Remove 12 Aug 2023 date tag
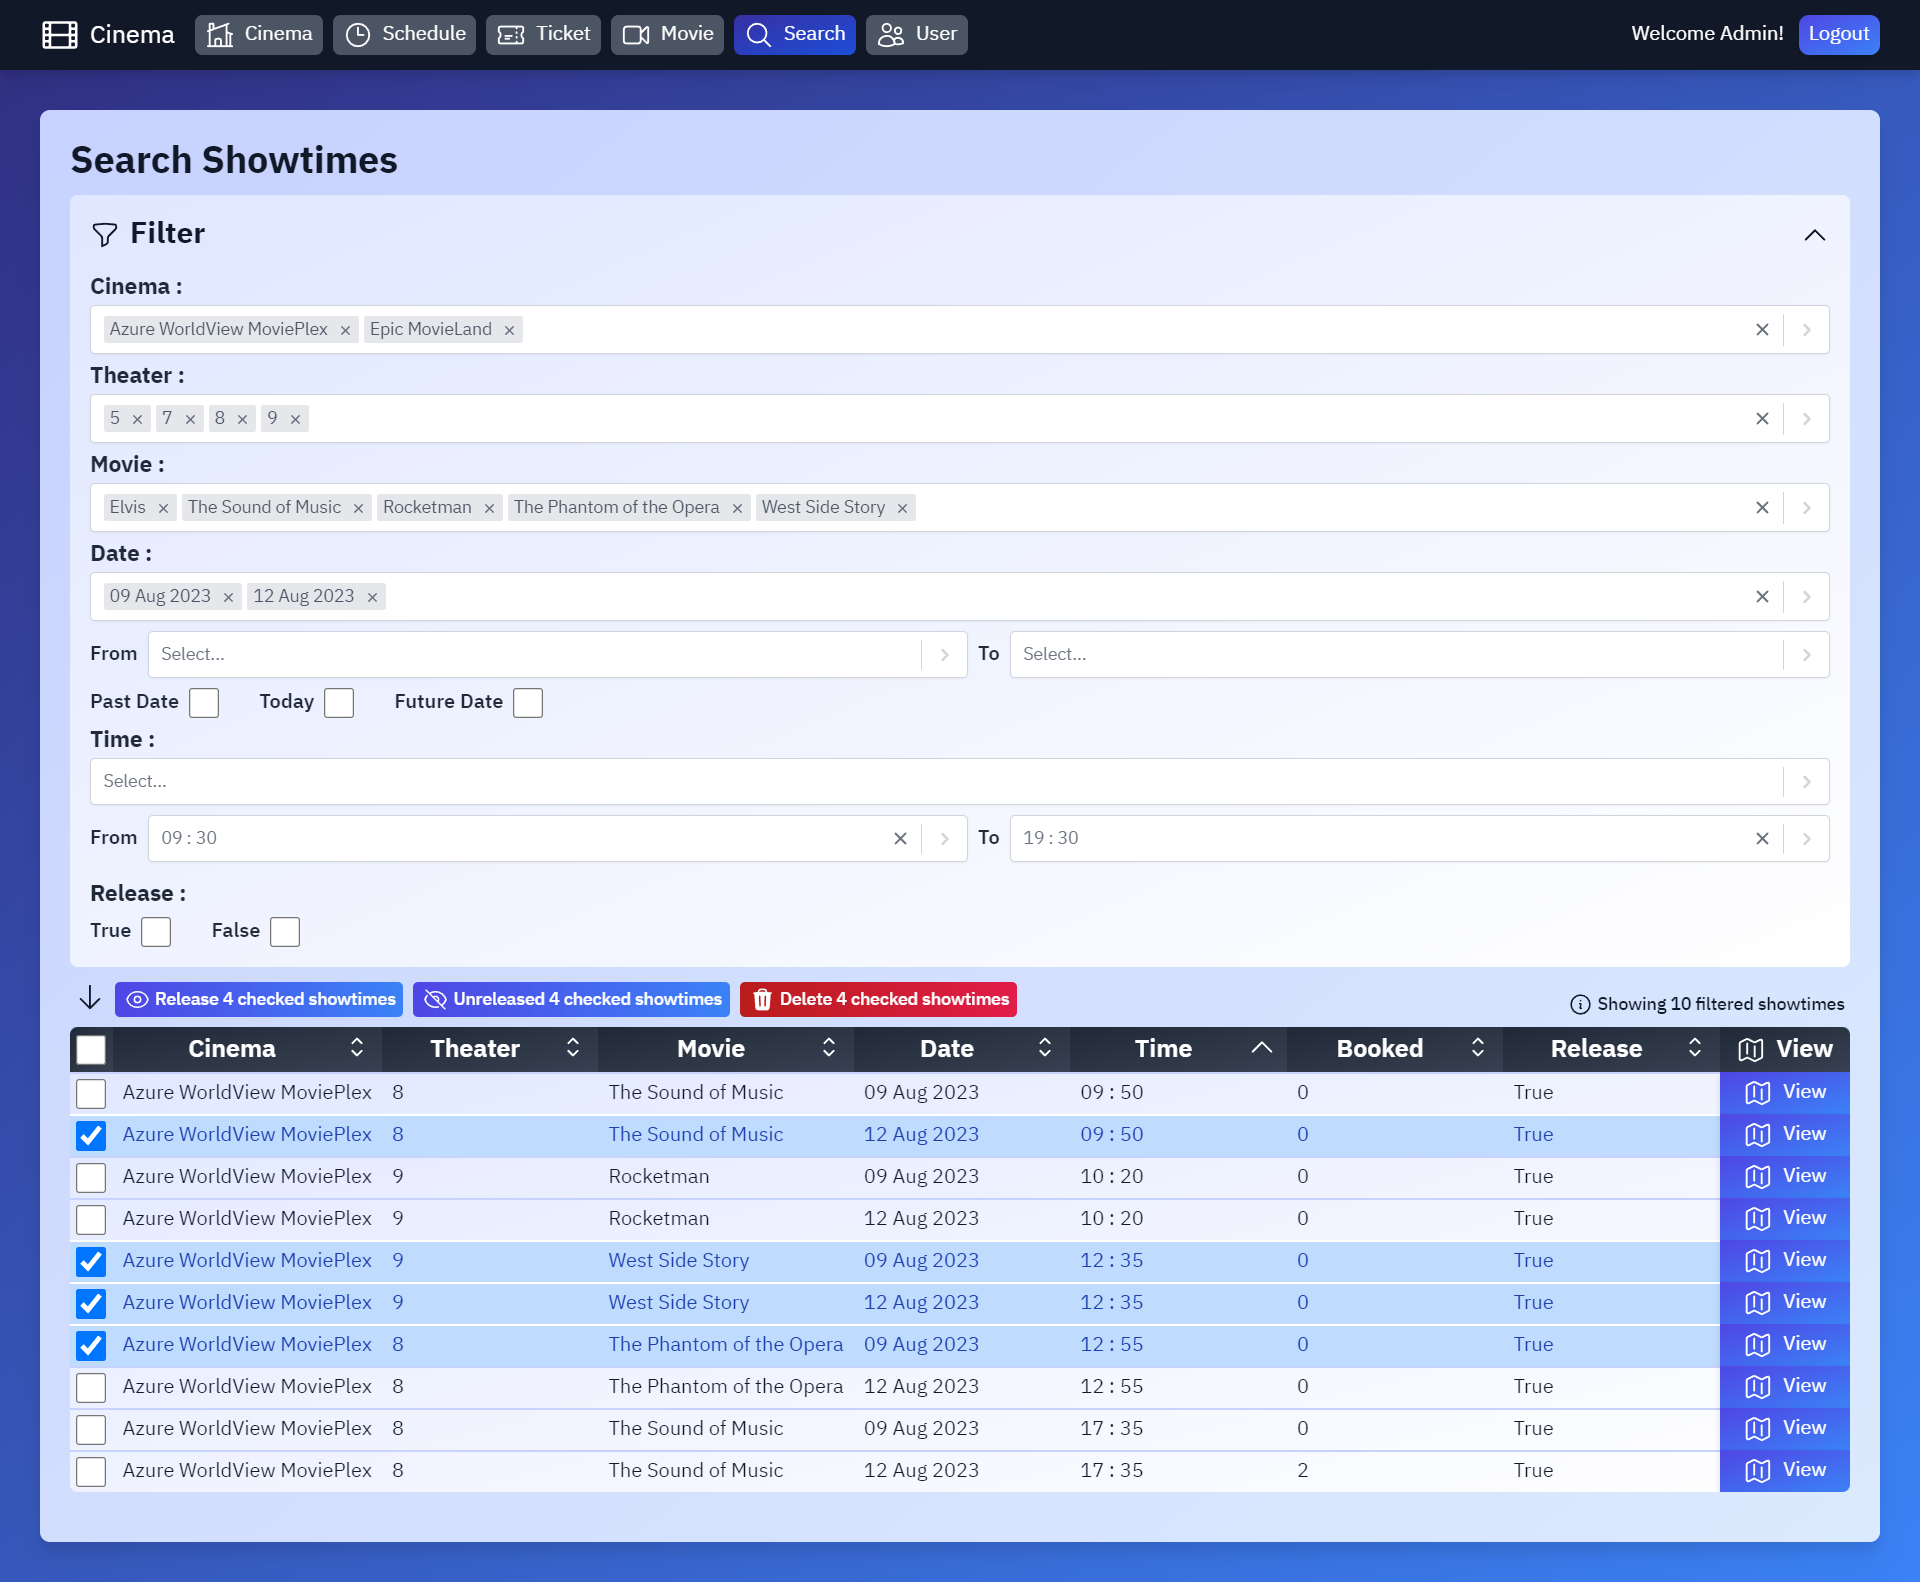The width and height of the screenshot is (1920, 1582). [x=372, y=597]
